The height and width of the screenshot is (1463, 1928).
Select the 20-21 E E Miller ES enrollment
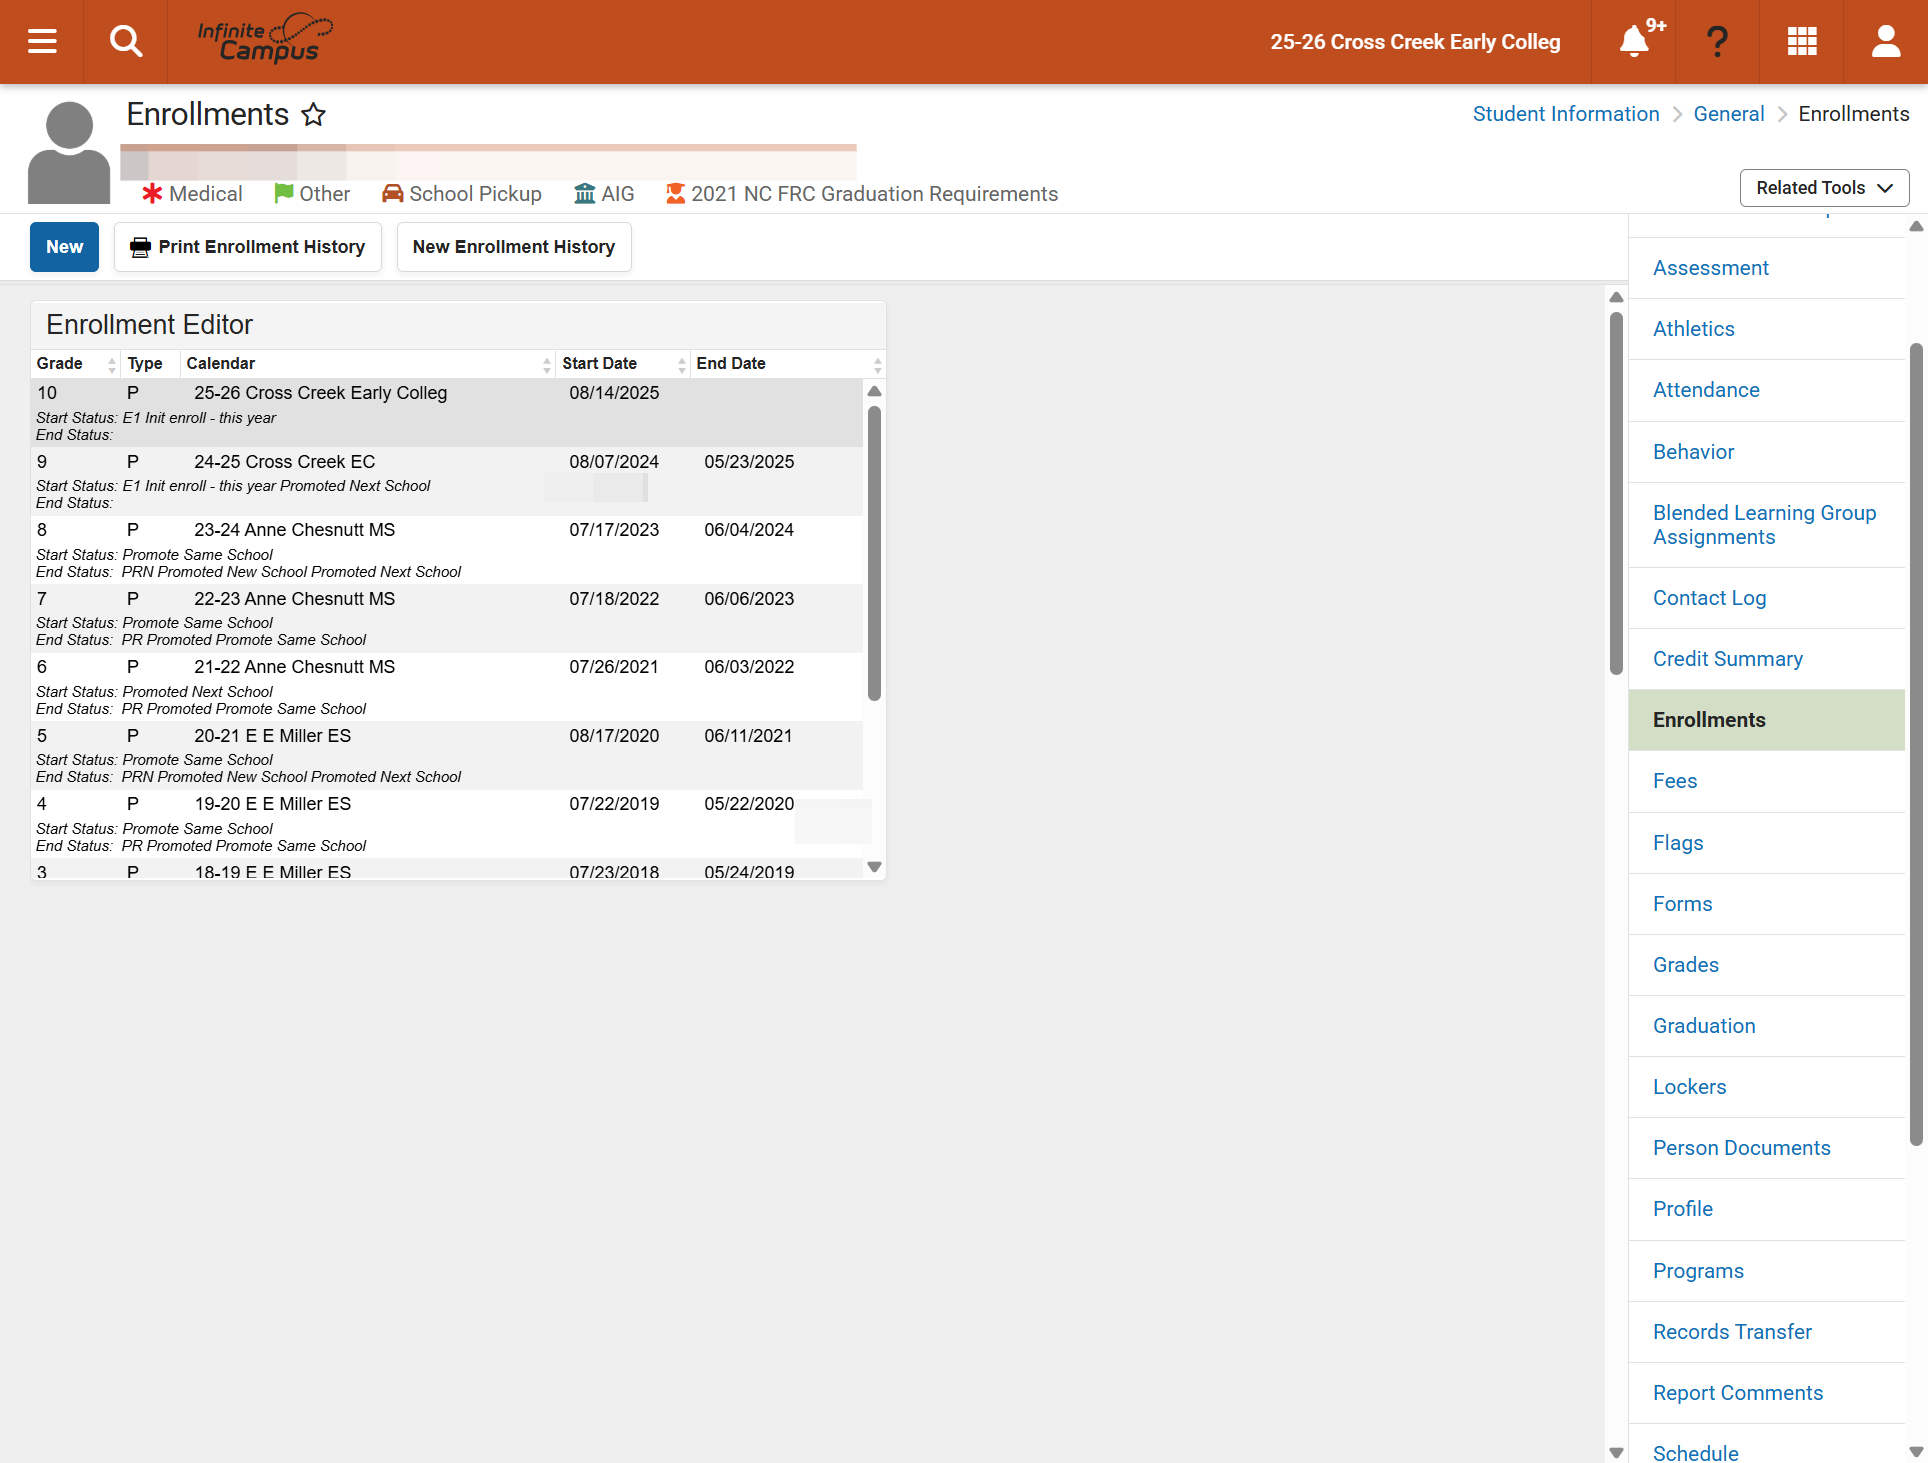(x=447, y=755)
